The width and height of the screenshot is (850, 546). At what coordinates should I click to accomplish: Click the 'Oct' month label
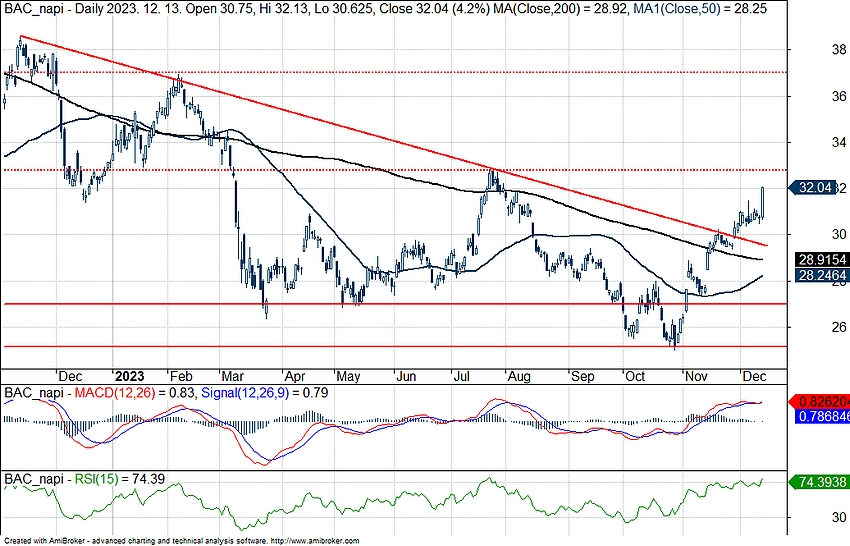tap(635, 377)
